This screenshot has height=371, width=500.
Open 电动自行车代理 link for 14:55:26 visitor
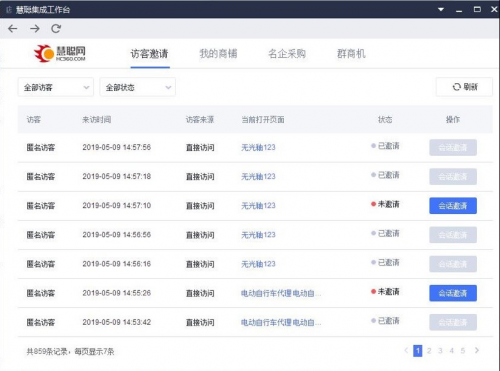pos(281,293)
